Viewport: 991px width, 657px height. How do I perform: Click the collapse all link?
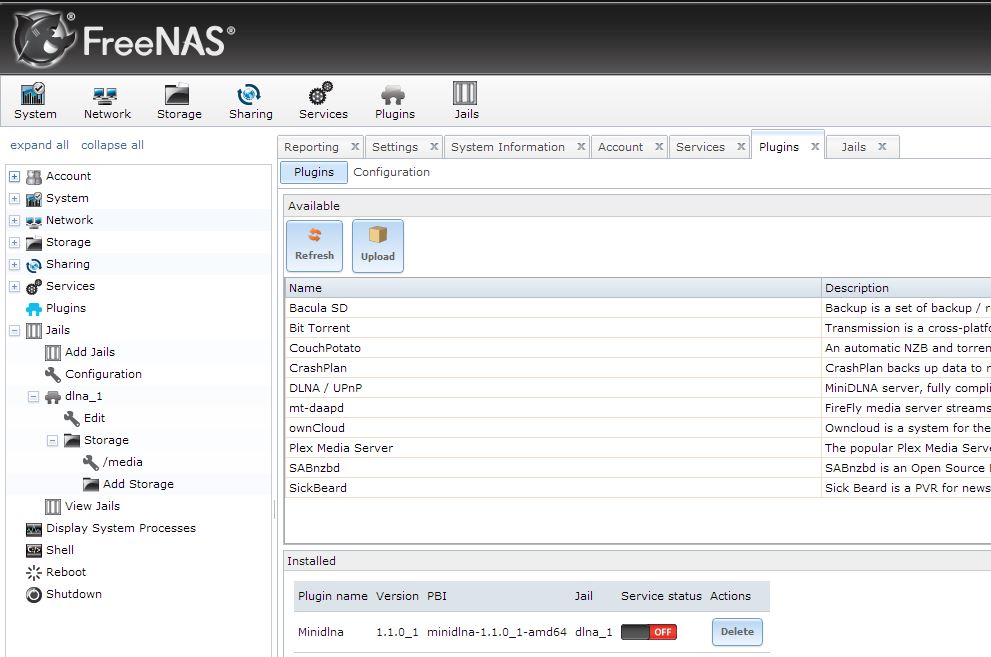(x=112, y=145)
